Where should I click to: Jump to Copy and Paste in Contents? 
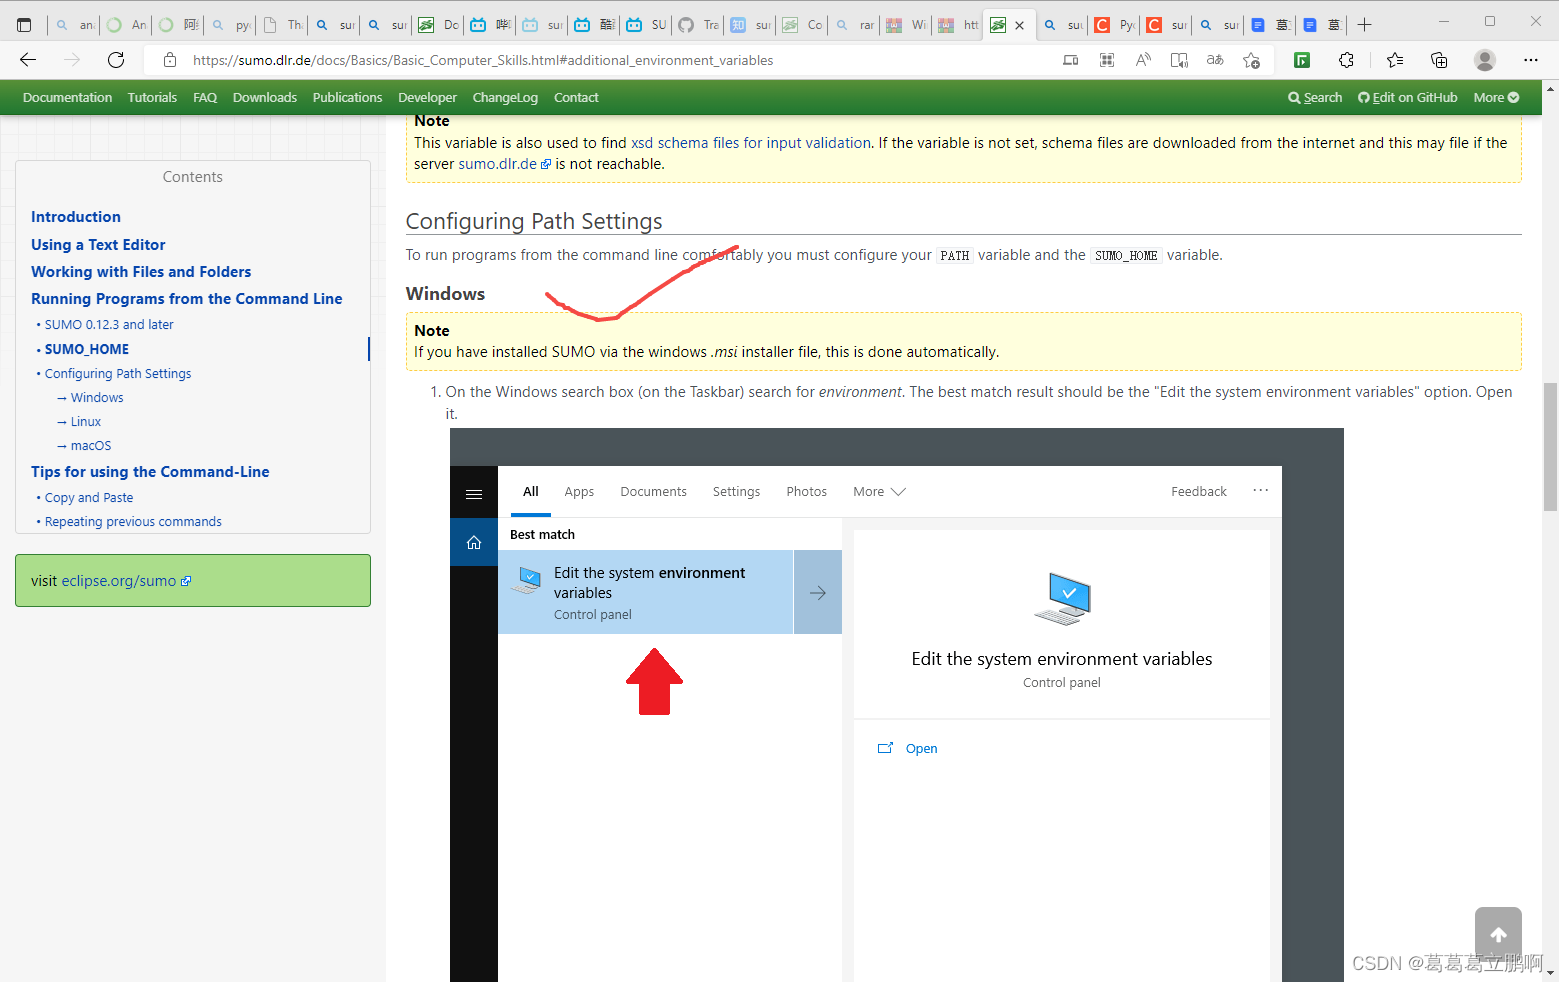(x=89, y=498)
